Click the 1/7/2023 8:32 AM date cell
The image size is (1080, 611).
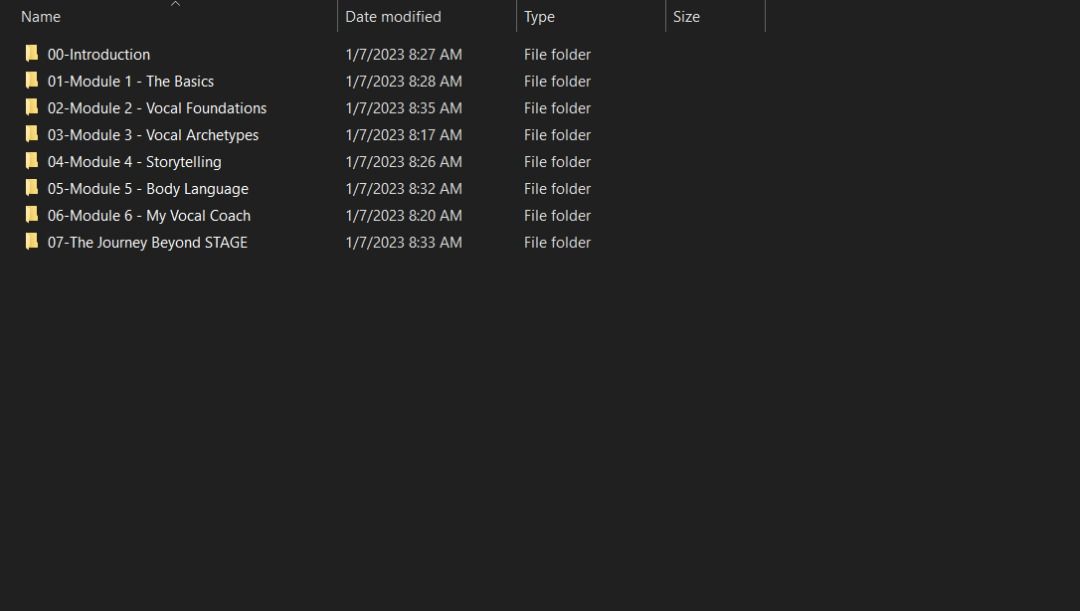coord(403,188)
